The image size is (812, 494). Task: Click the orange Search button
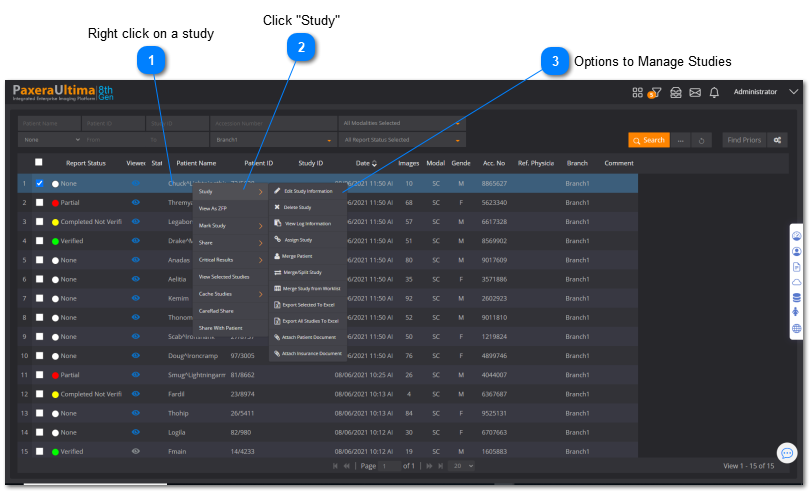[649, 140]
